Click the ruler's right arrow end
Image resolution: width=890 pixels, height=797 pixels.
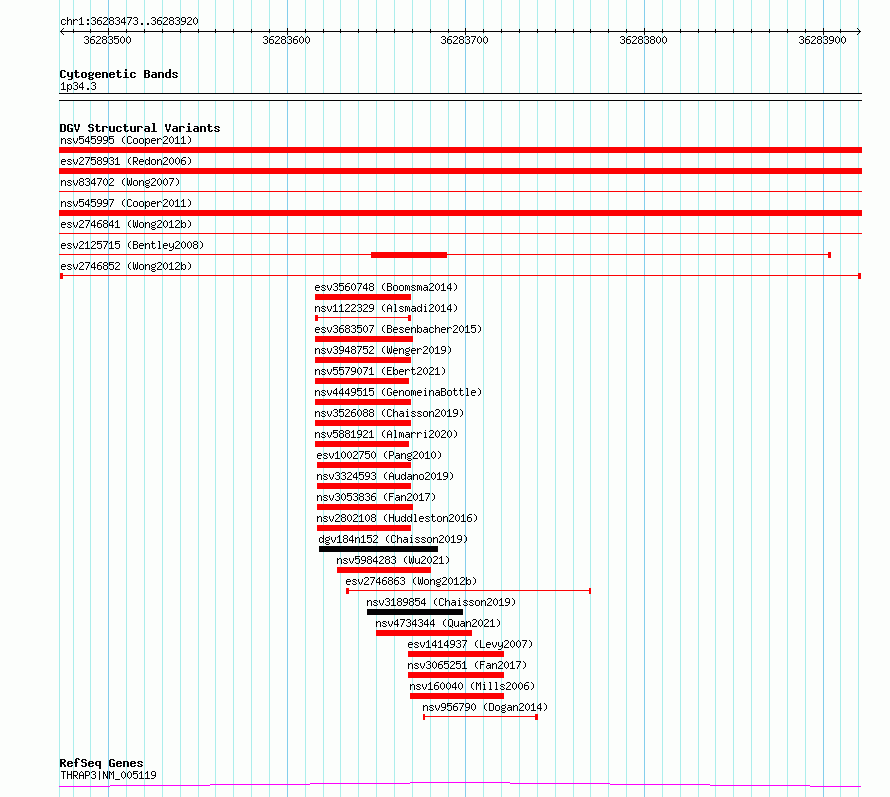pyautogui.click(x=858, y=32)
